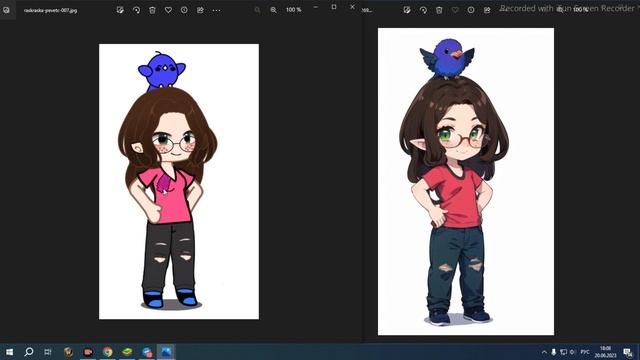
Task: Switch to the Photos app on the taskbar
Action: 166,351
